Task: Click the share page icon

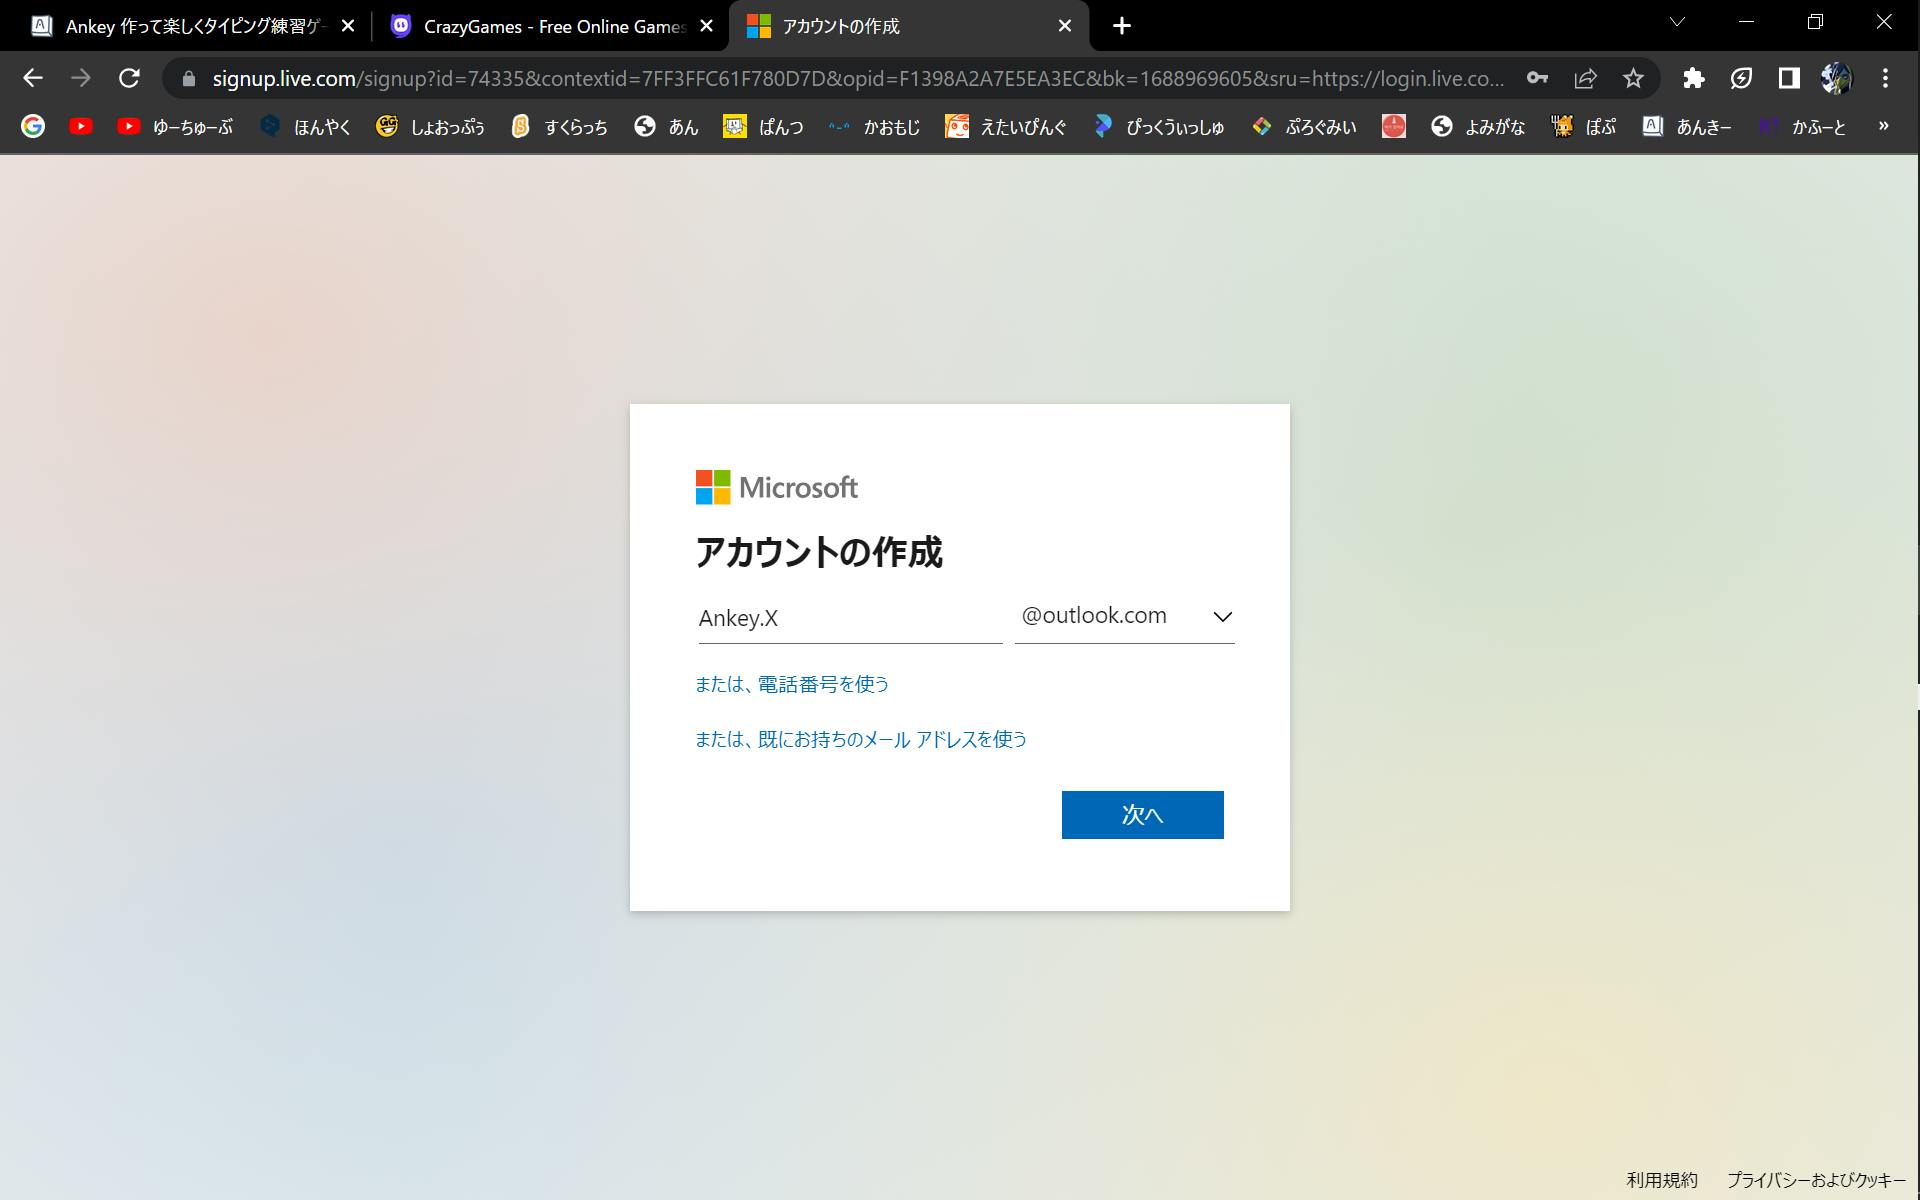Action: pos(1585,78)
